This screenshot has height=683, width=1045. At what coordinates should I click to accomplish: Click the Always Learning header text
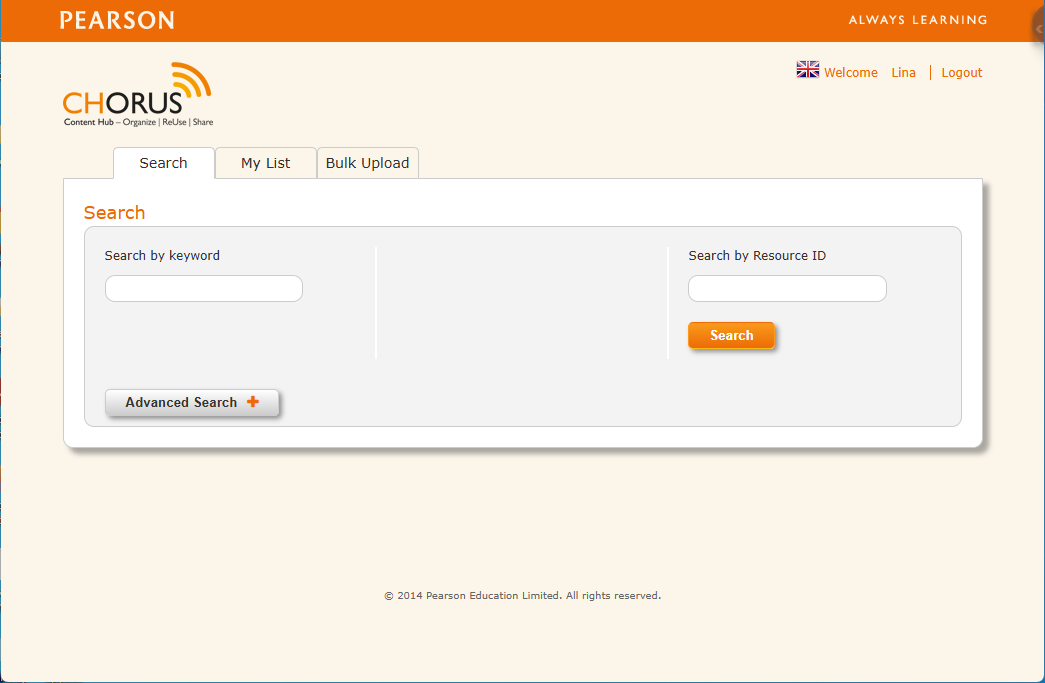click(x=918, y=20)
